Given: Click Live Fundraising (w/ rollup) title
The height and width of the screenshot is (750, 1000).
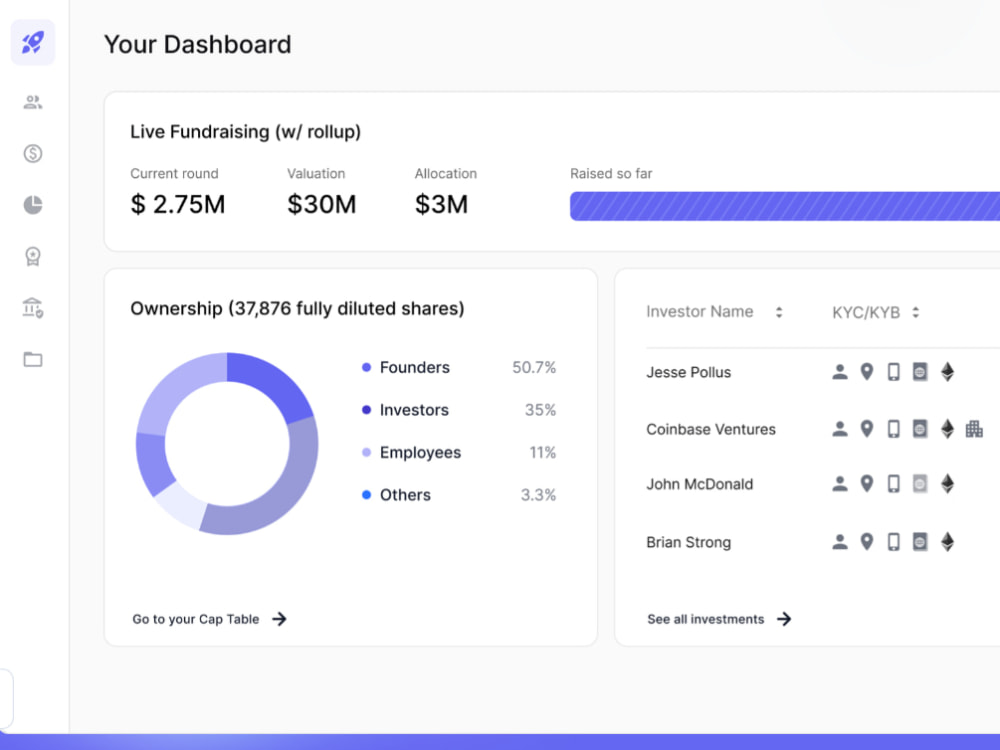Looking at the screenshot, I should pyautogui.click(x=246, y=132).
